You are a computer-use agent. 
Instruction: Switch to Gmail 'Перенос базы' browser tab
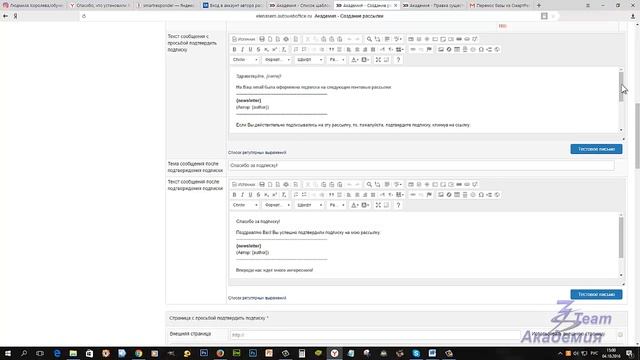pyautogui.click(x=500, y=5)
